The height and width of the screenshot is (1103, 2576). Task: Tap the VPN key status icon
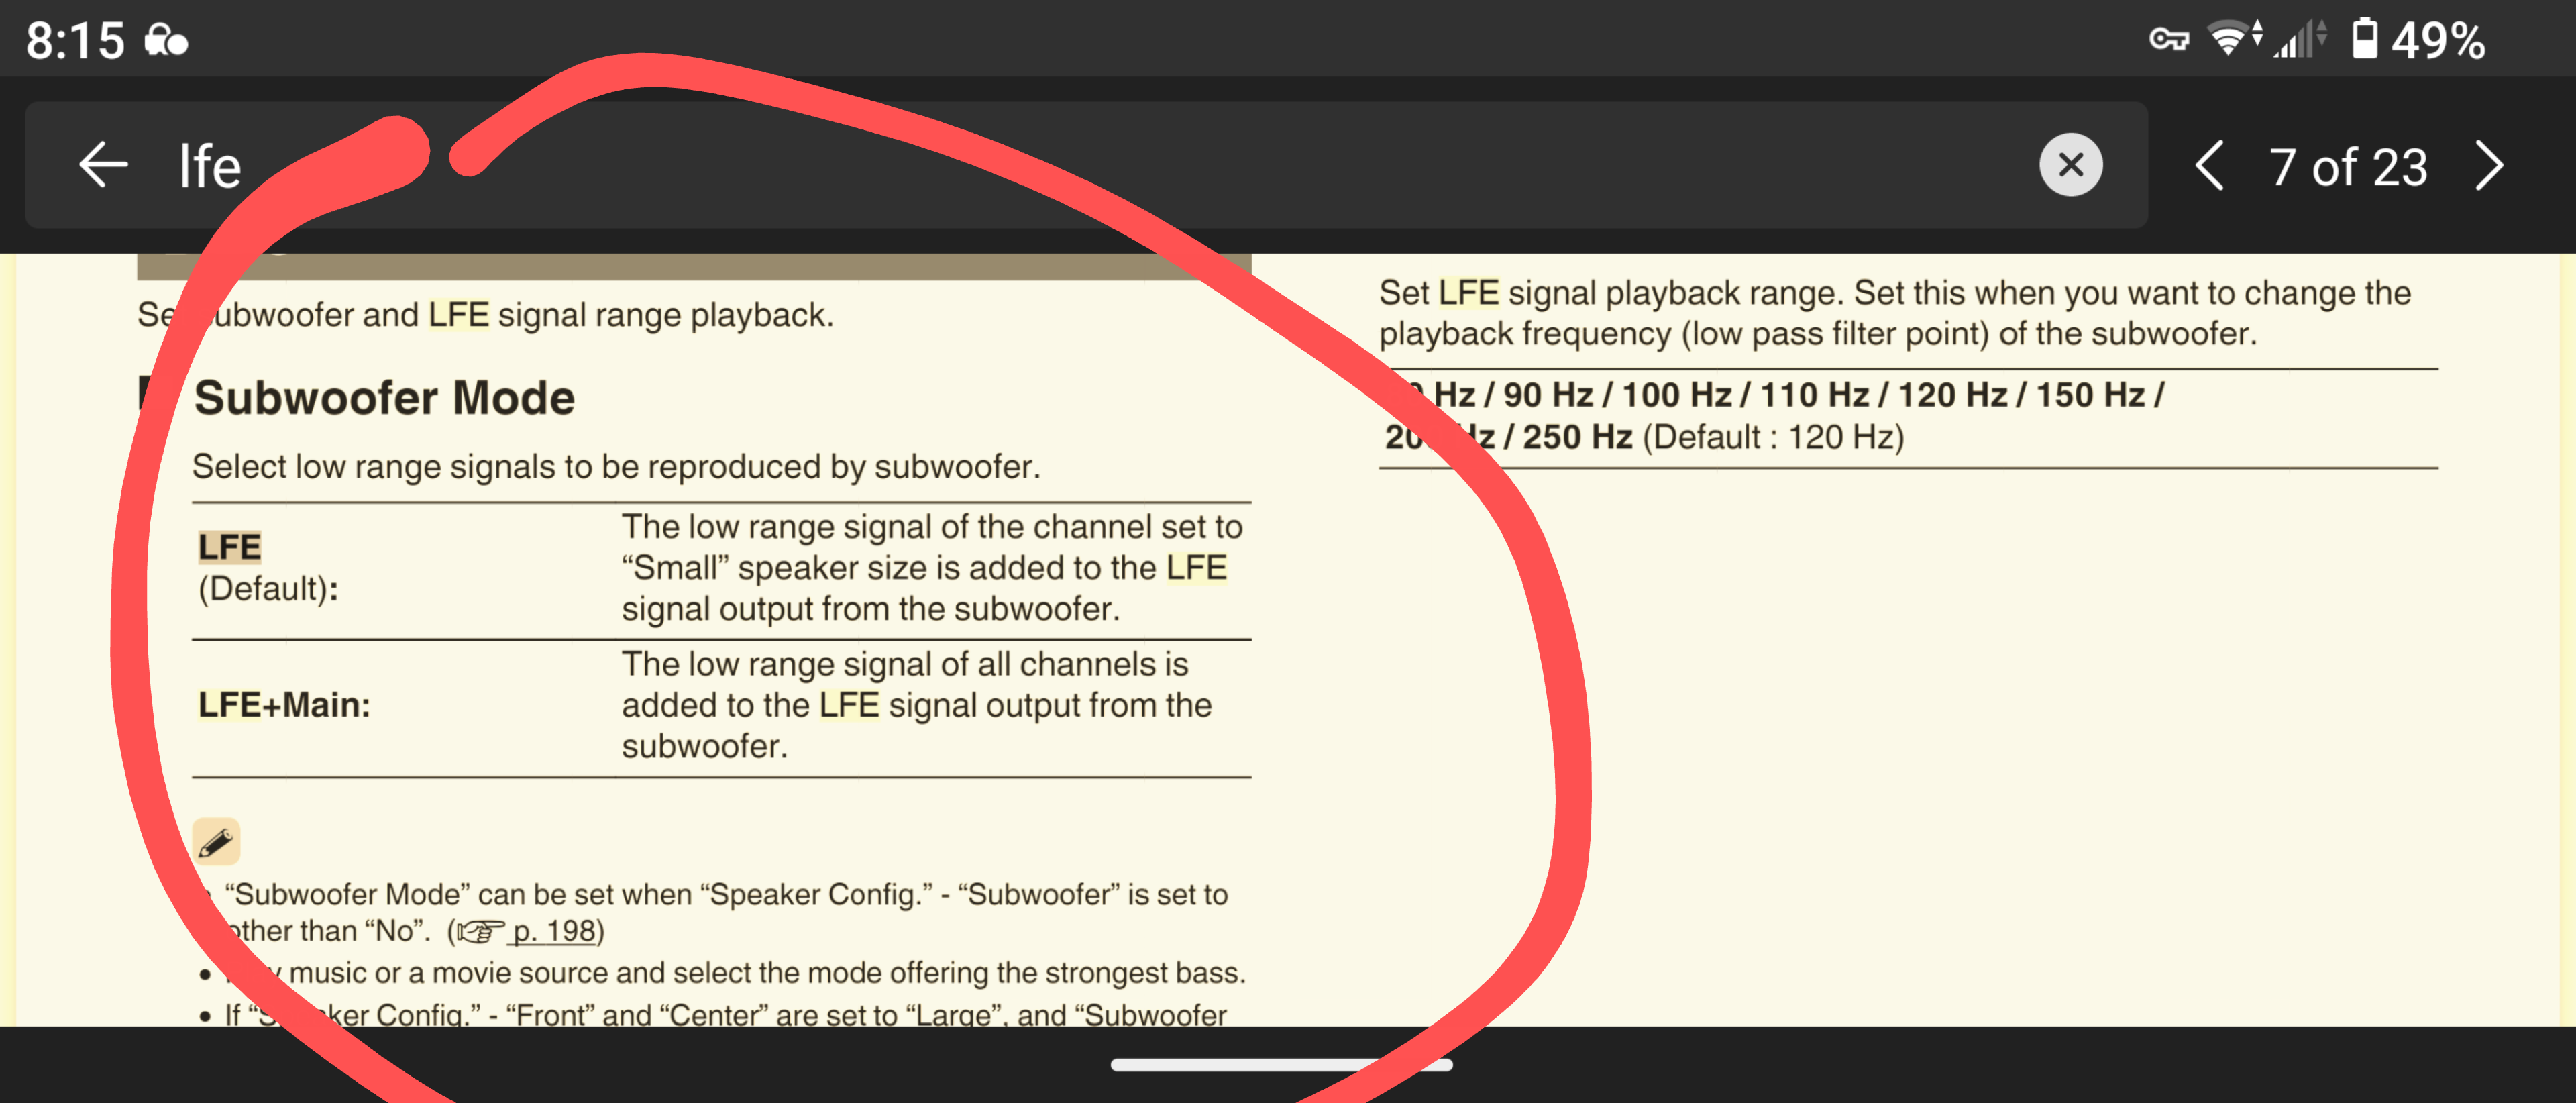(x=2168, y=40)
